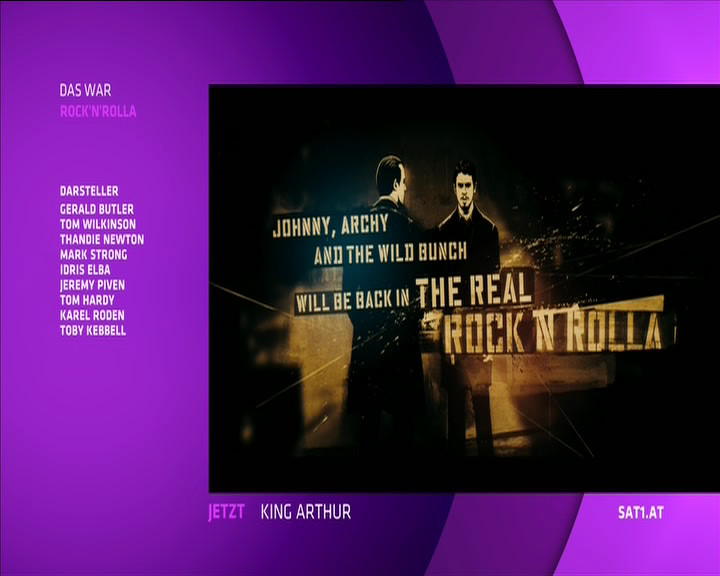Click the 'JETZT' label below the video
The image size is (720, 576).
pyautogui.click(x=226, y=512)
